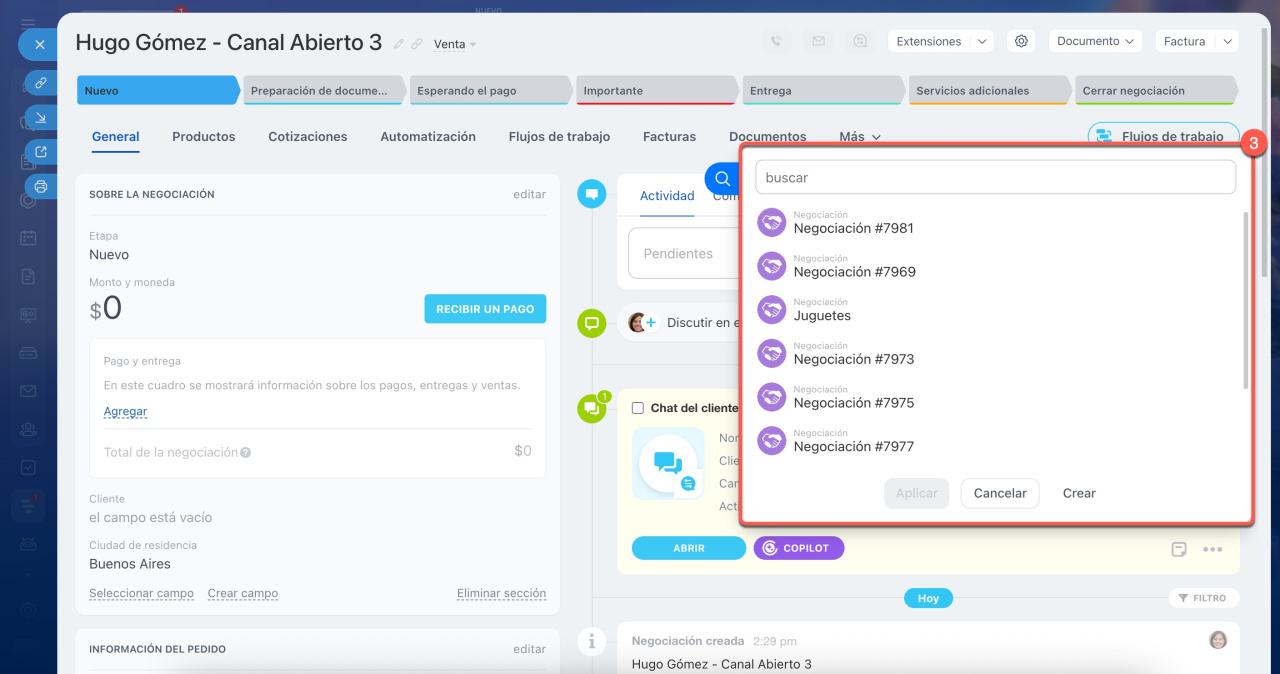The width and height of the screenshot is (1280, 674).
Task: Expand the Documento dropdown
Action: tap(1094, 41)
